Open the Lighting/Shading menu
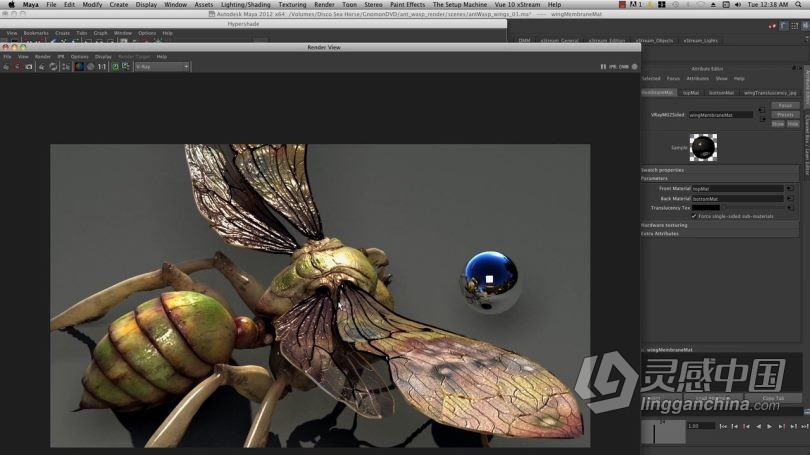 pyautogui.click(x=245, y=4)
